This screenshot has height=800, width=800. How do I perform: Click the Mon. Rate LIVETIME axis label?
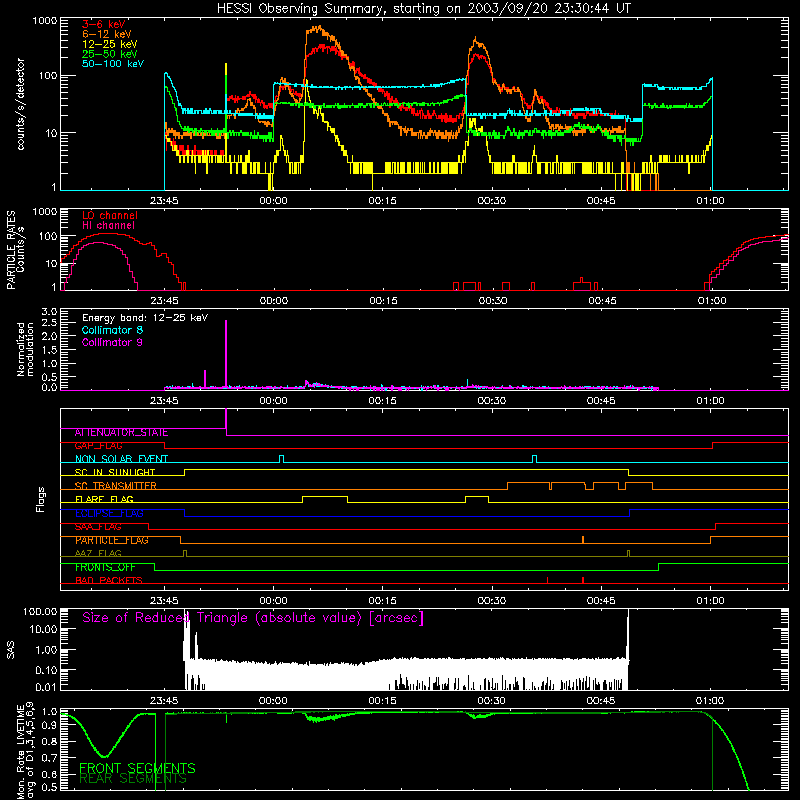pos(25,751)
